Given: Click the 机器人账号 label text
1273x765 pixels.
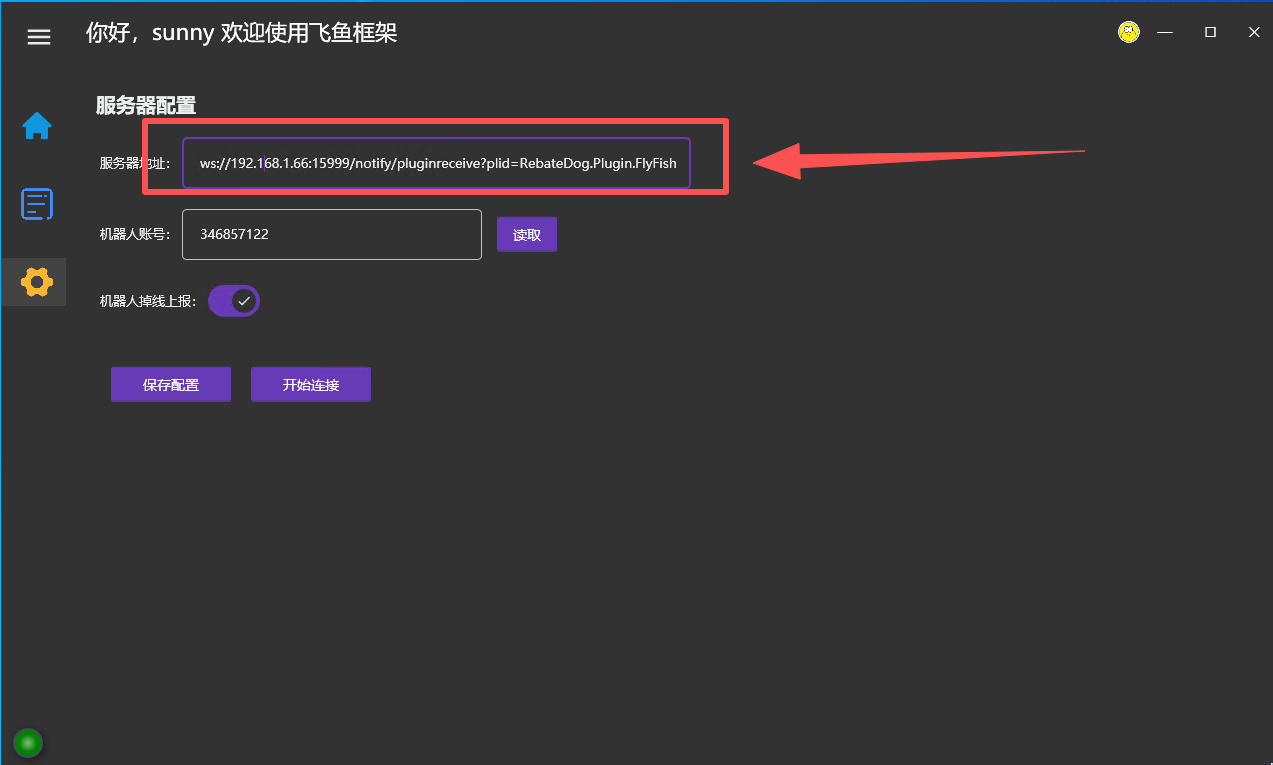Looking at the screenshot, I should (135, 235).
